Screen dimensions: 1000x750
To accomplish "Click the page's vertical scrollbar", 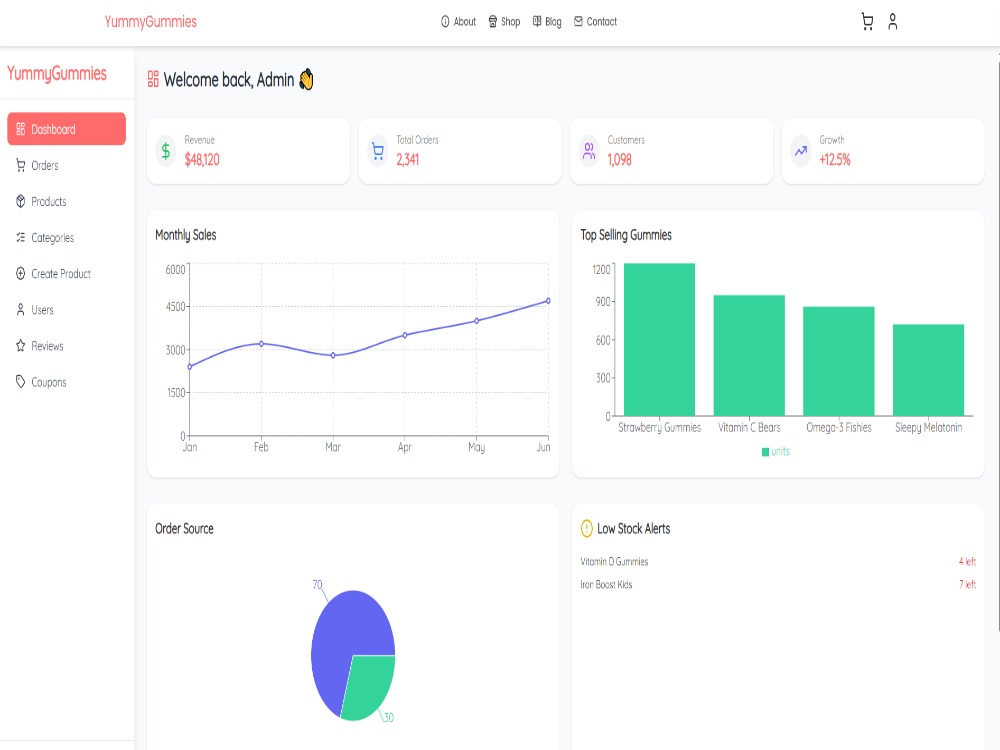I will click(997, 341).
